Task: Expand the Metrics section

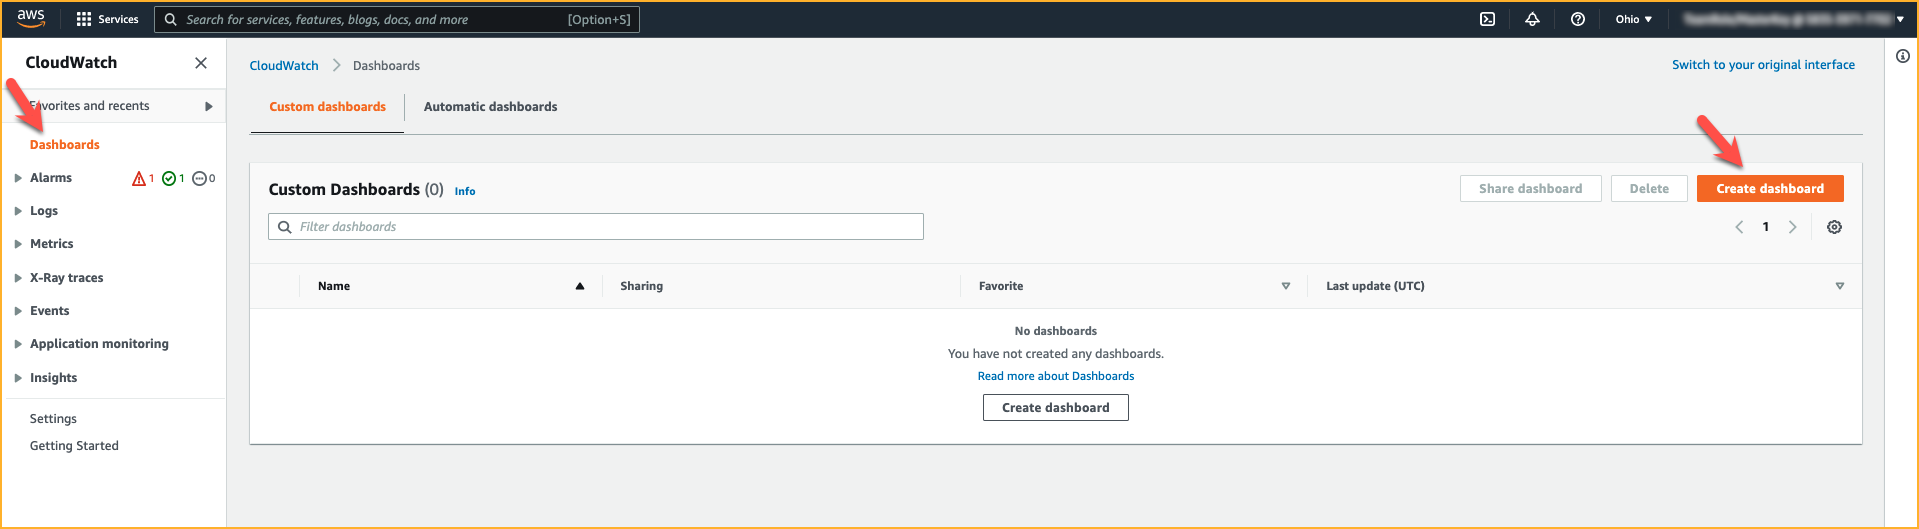Action: click(x=18, y=244)
